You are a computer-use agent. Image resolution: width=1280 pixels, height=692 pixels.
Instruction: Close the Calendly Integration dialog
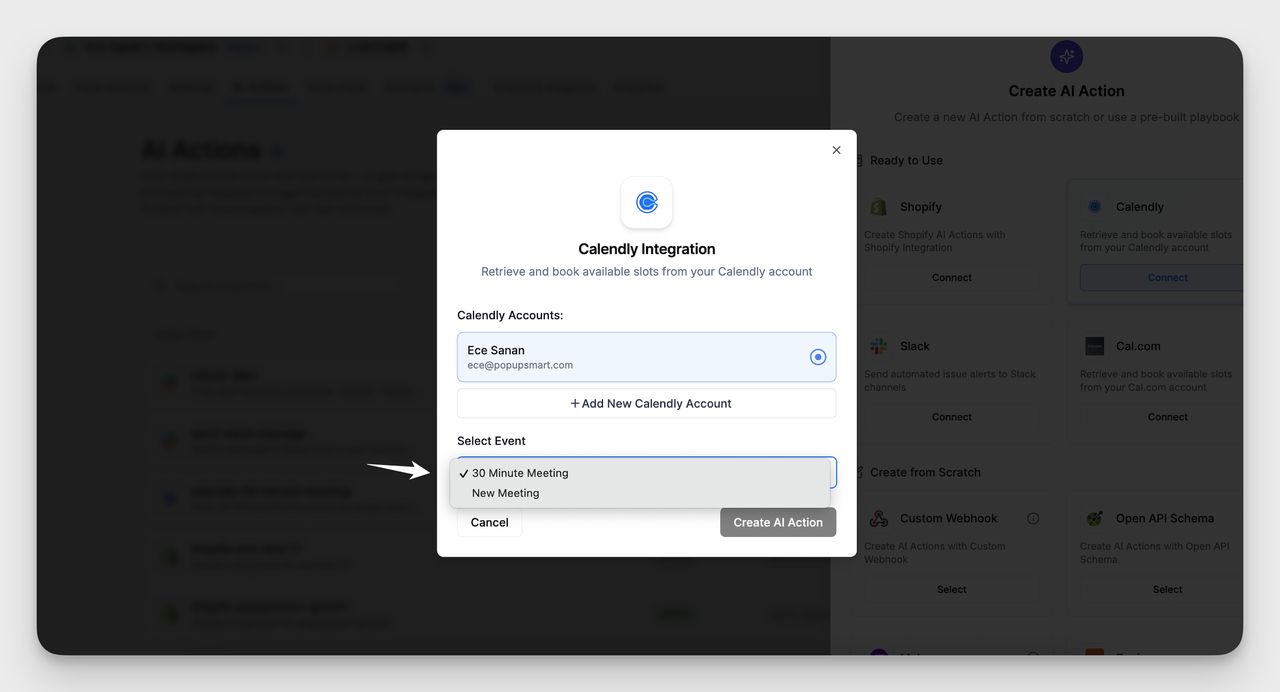click(x=836, y=150)
